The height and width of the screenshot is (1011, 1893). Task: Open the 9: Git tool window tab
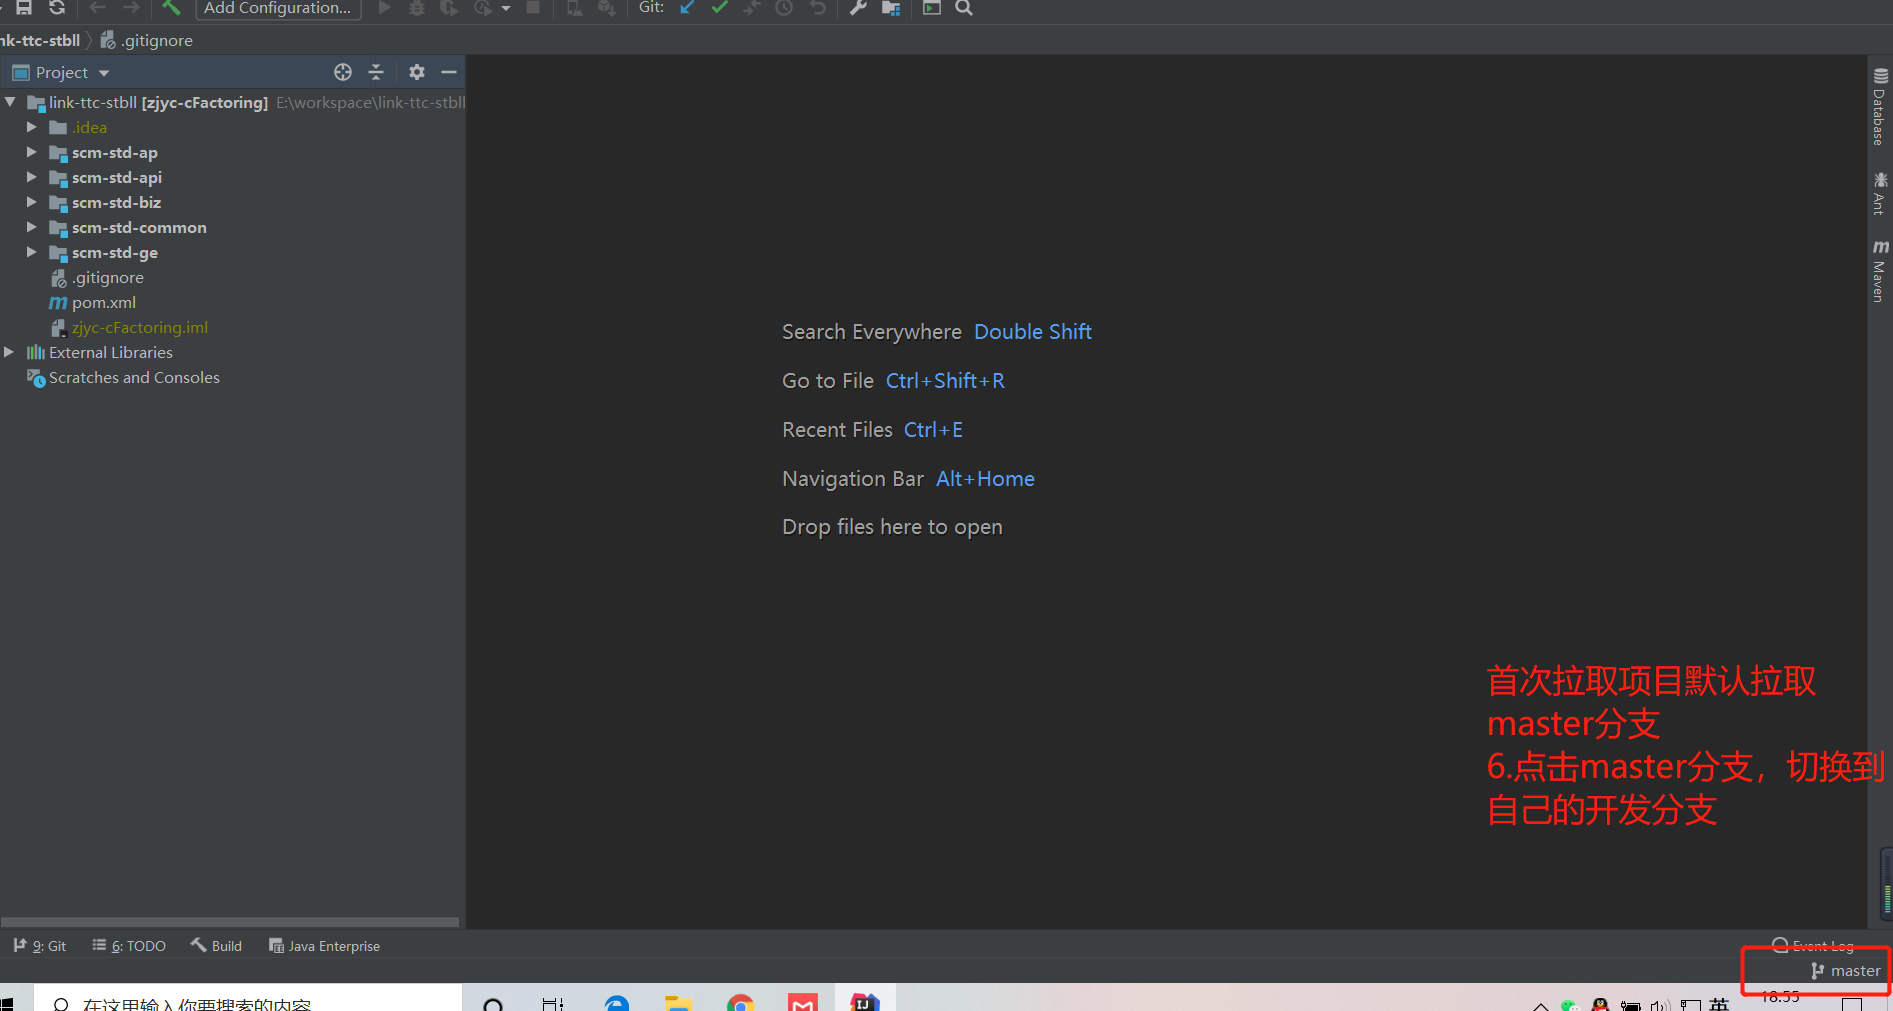(x=40, y=946)
